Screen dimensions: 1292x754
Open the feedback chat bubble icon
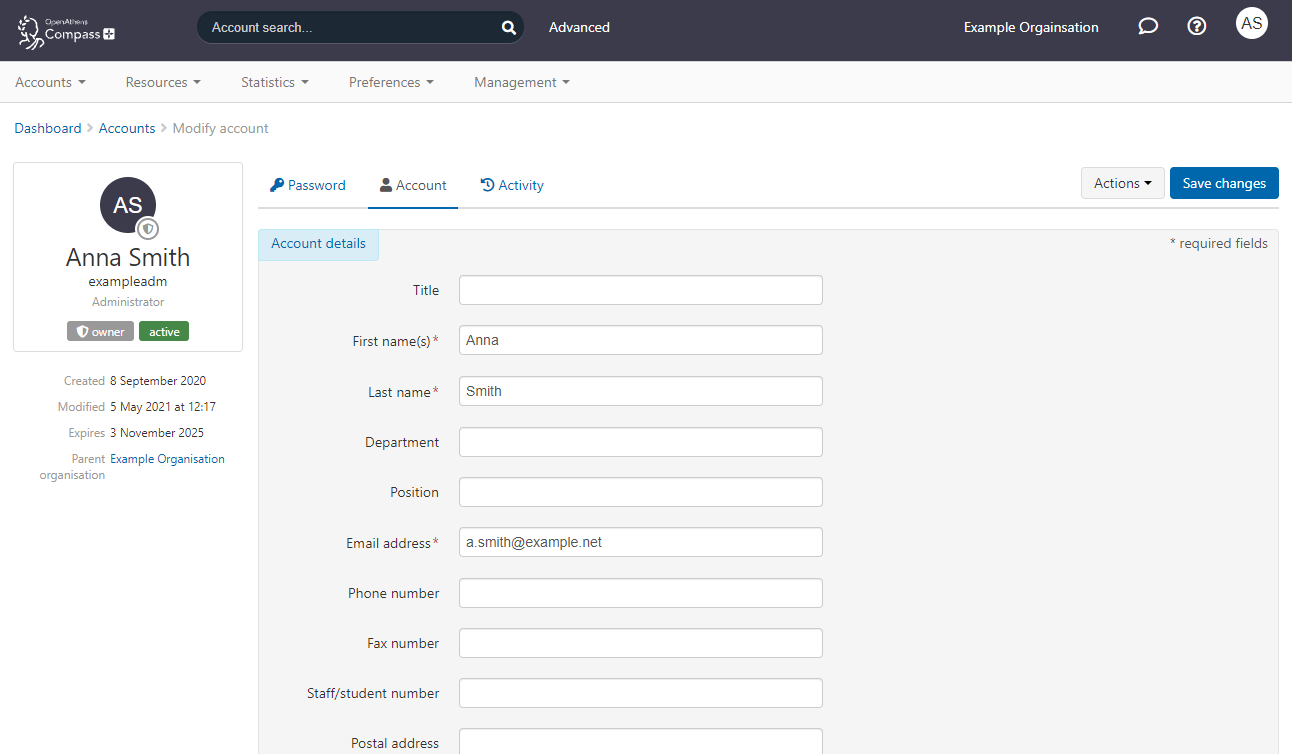[1147, 27]
